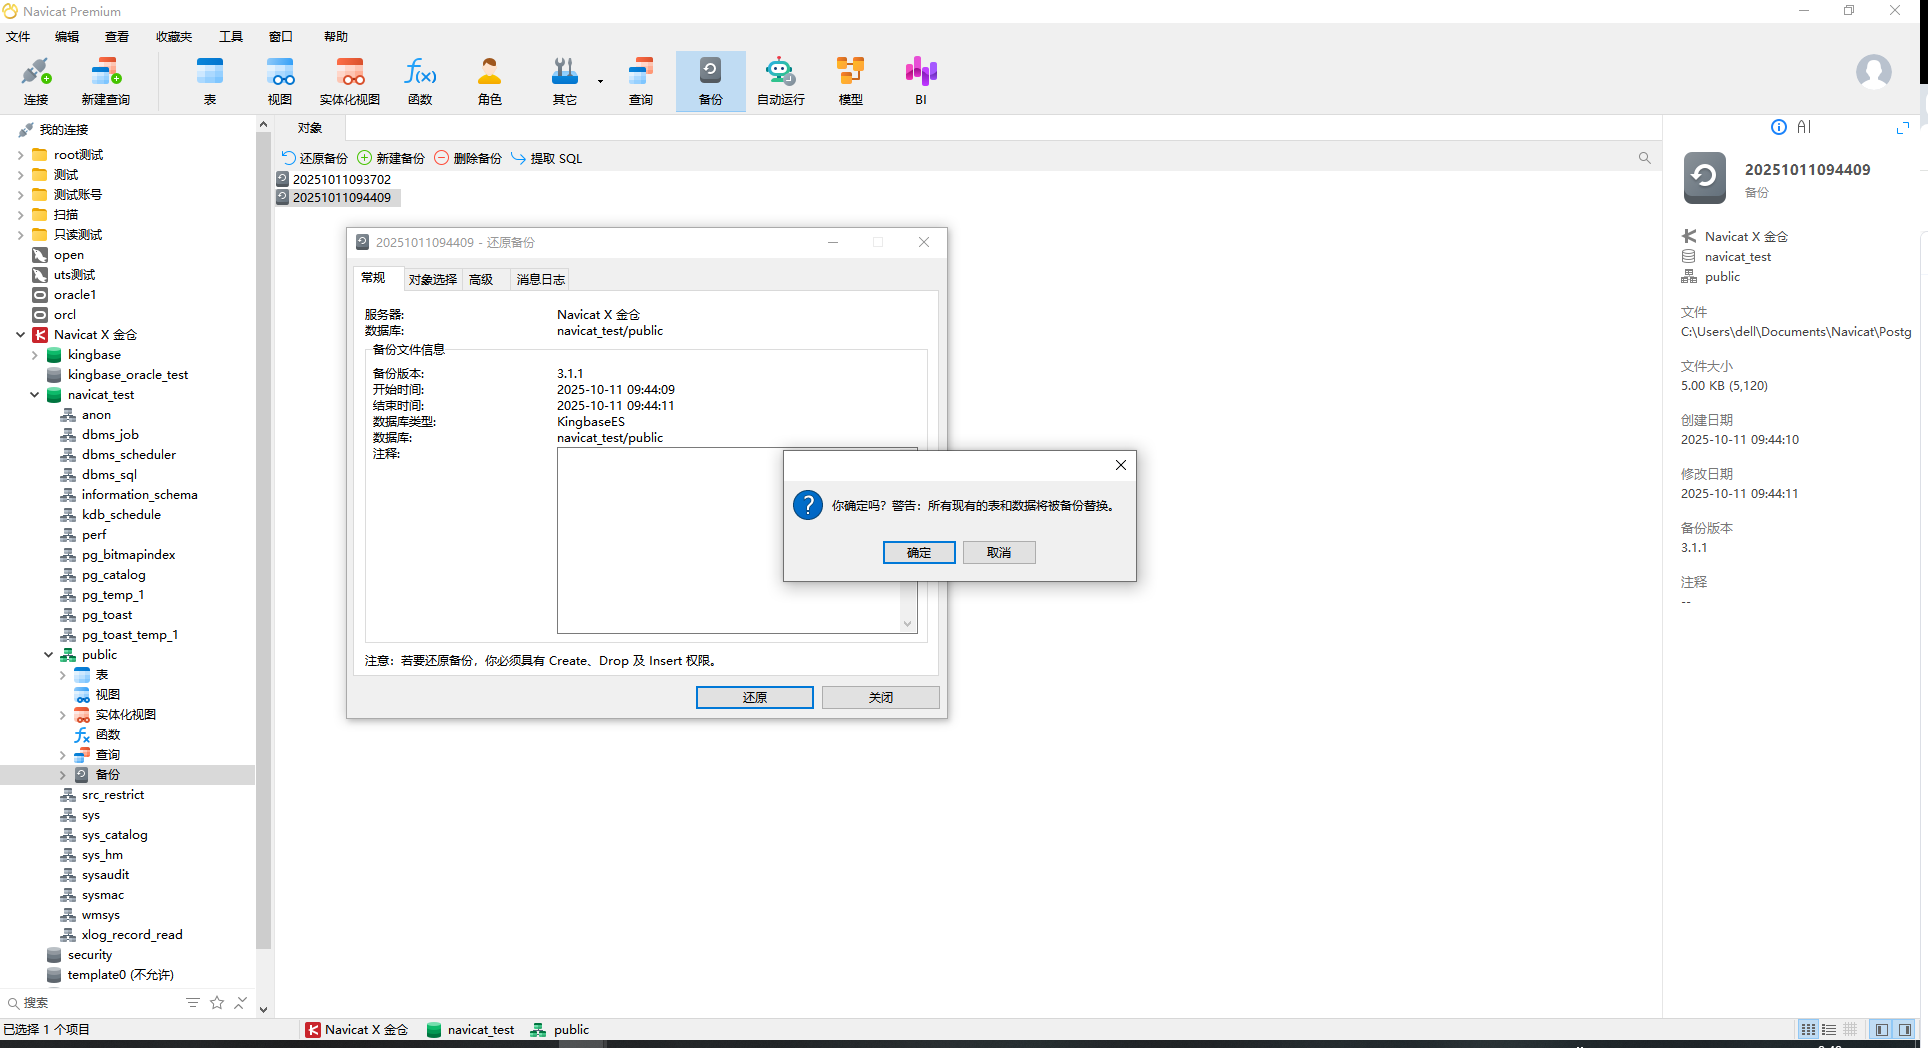
Task: Click the 关闭 button in the restore dialog
Action: click(881, 697)
